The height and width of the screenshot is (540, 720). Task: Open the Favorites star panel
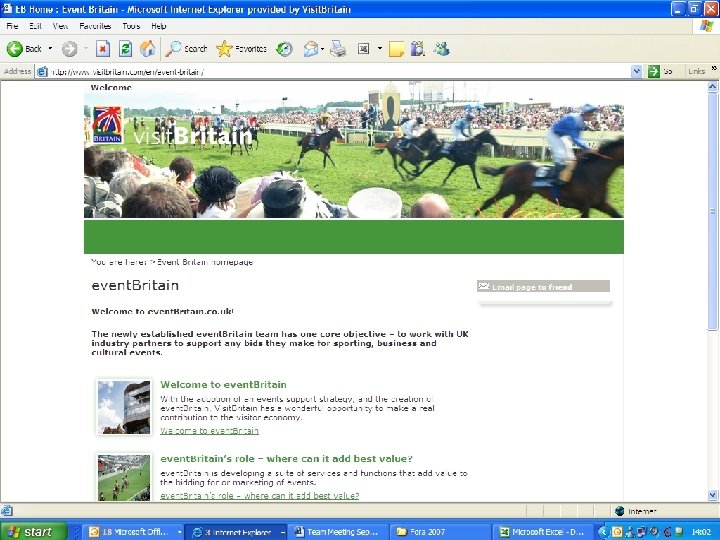242,49
